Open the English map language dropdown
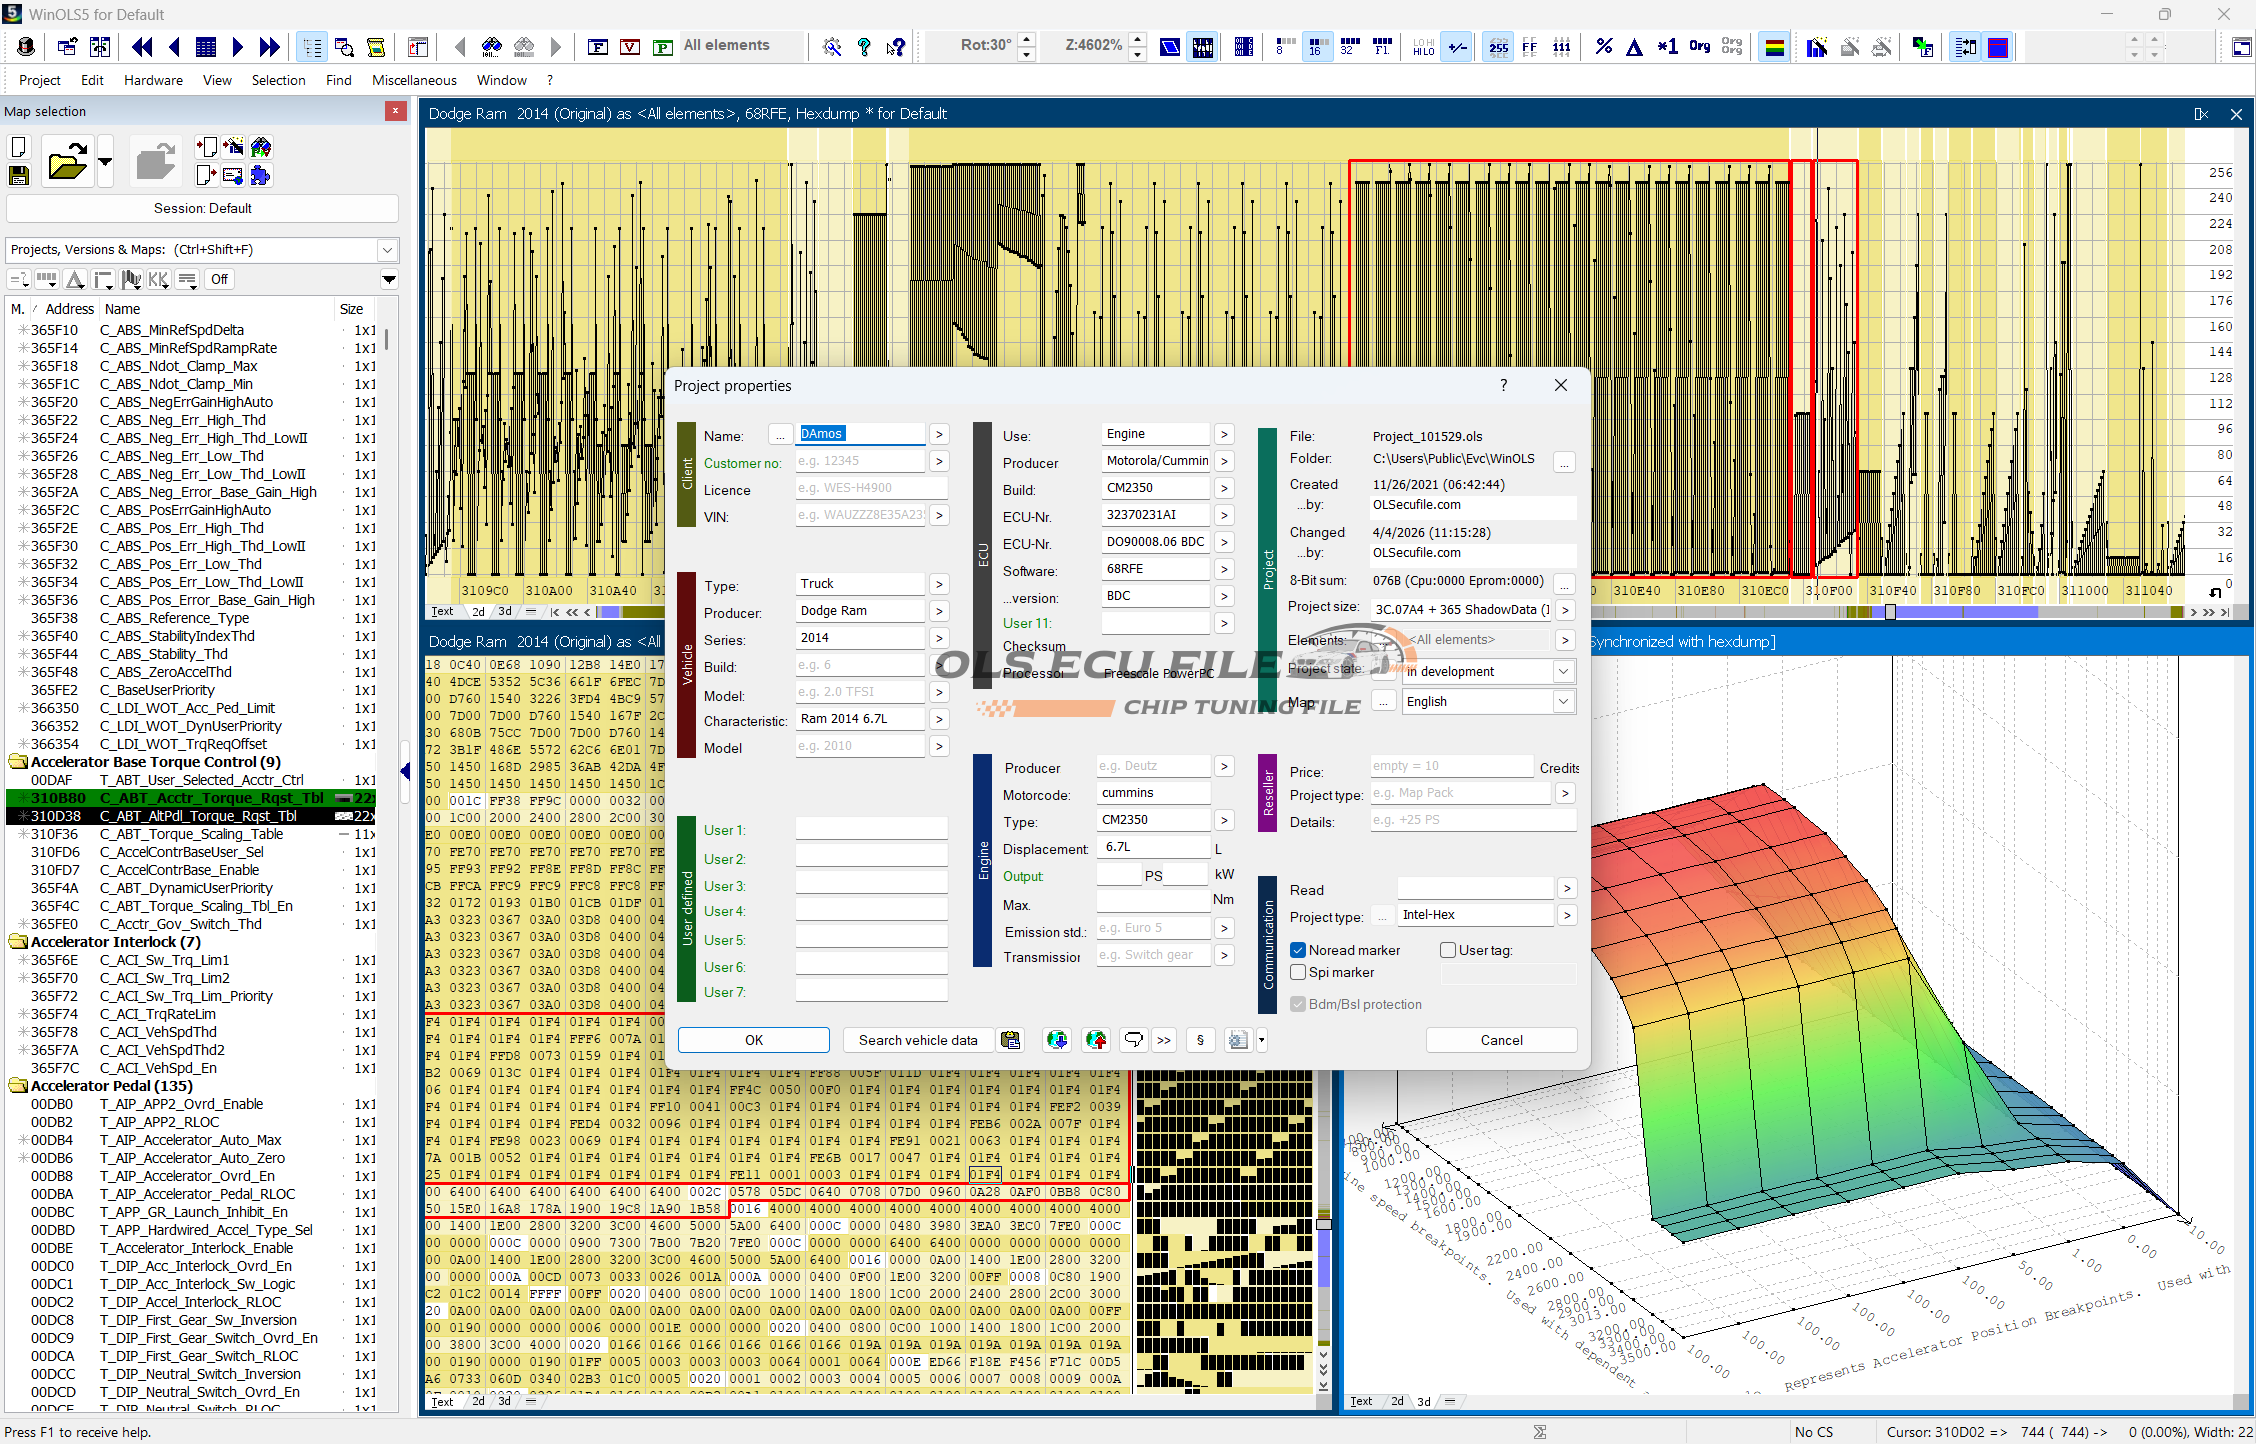2256x1444 pixels. [1562, 702]
